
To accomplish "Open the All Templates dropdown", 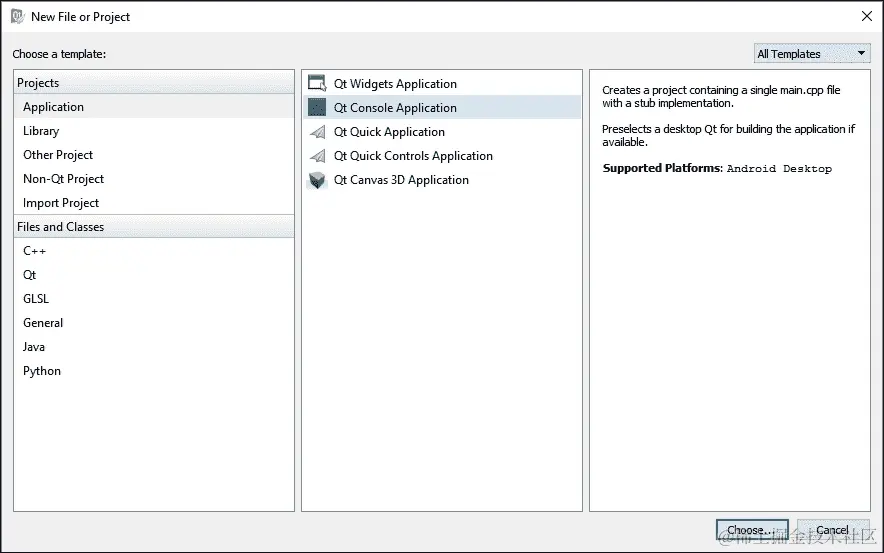I will 812,54.
